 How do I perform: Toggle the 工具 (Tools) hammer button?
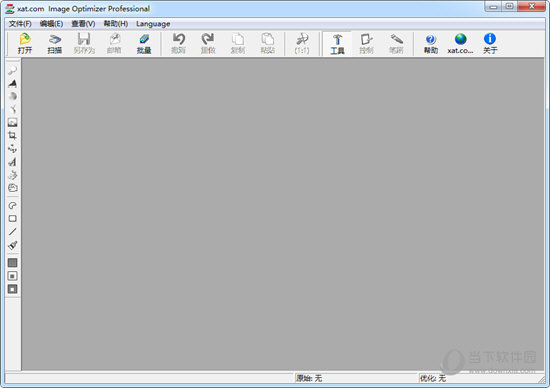coord(337,44)
